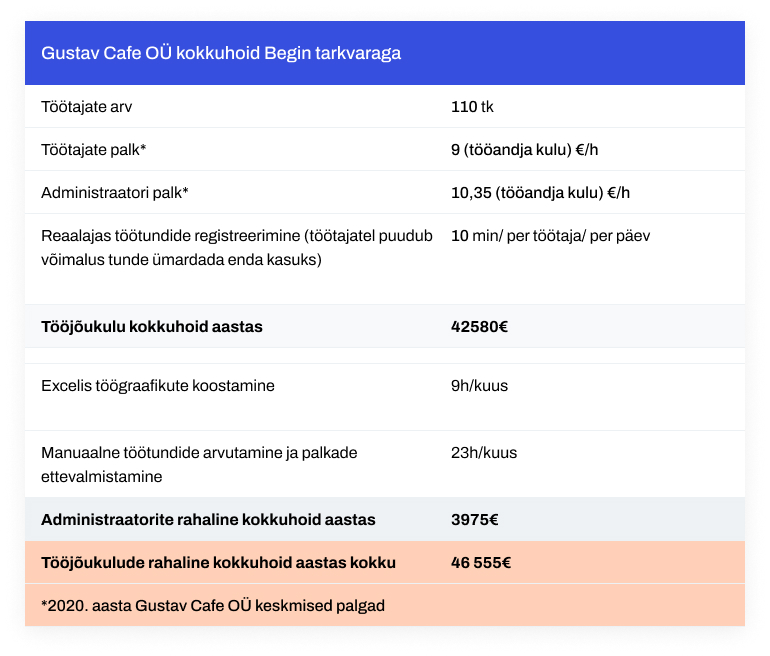
Task: Click the '3975€' value
Action: (x=474, y=519)
